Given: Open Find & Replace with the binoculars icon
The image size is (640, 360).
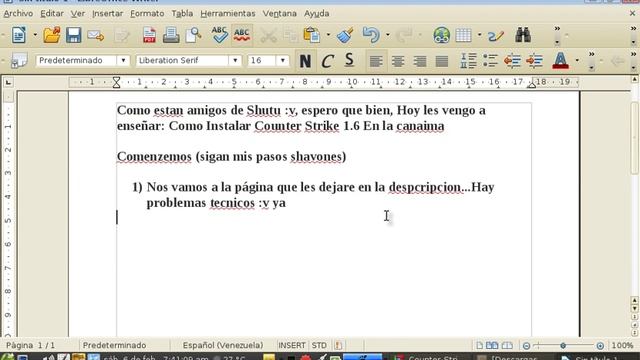Looking at the screenshot, I should click(x=523, y=35).
